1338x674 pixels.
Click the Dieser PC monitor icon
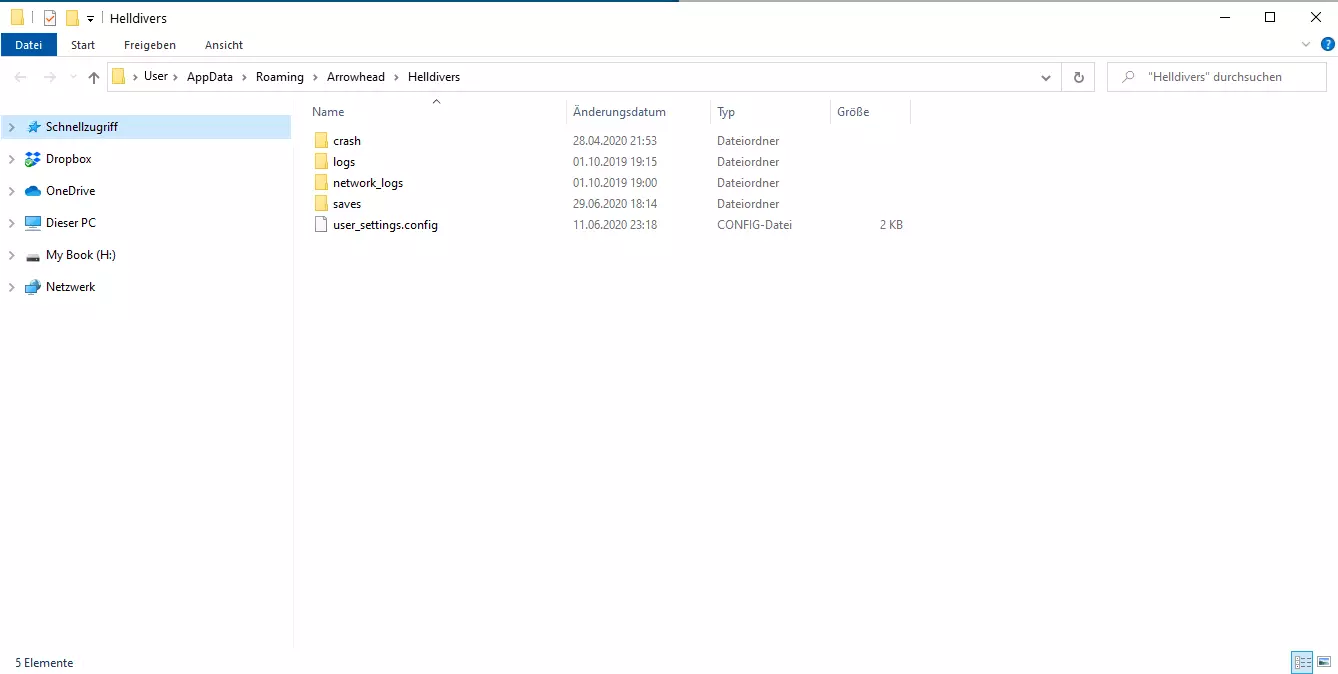(x=34, y=223)
